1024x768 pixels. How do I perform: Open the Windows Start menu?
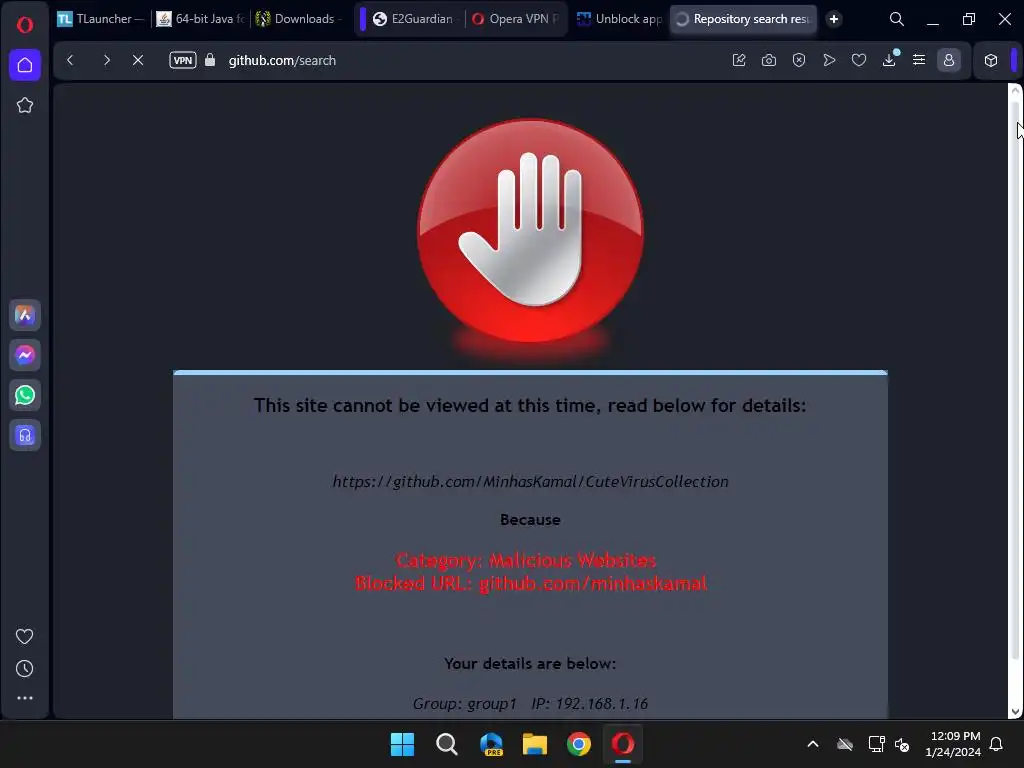[x=402, y=744]
